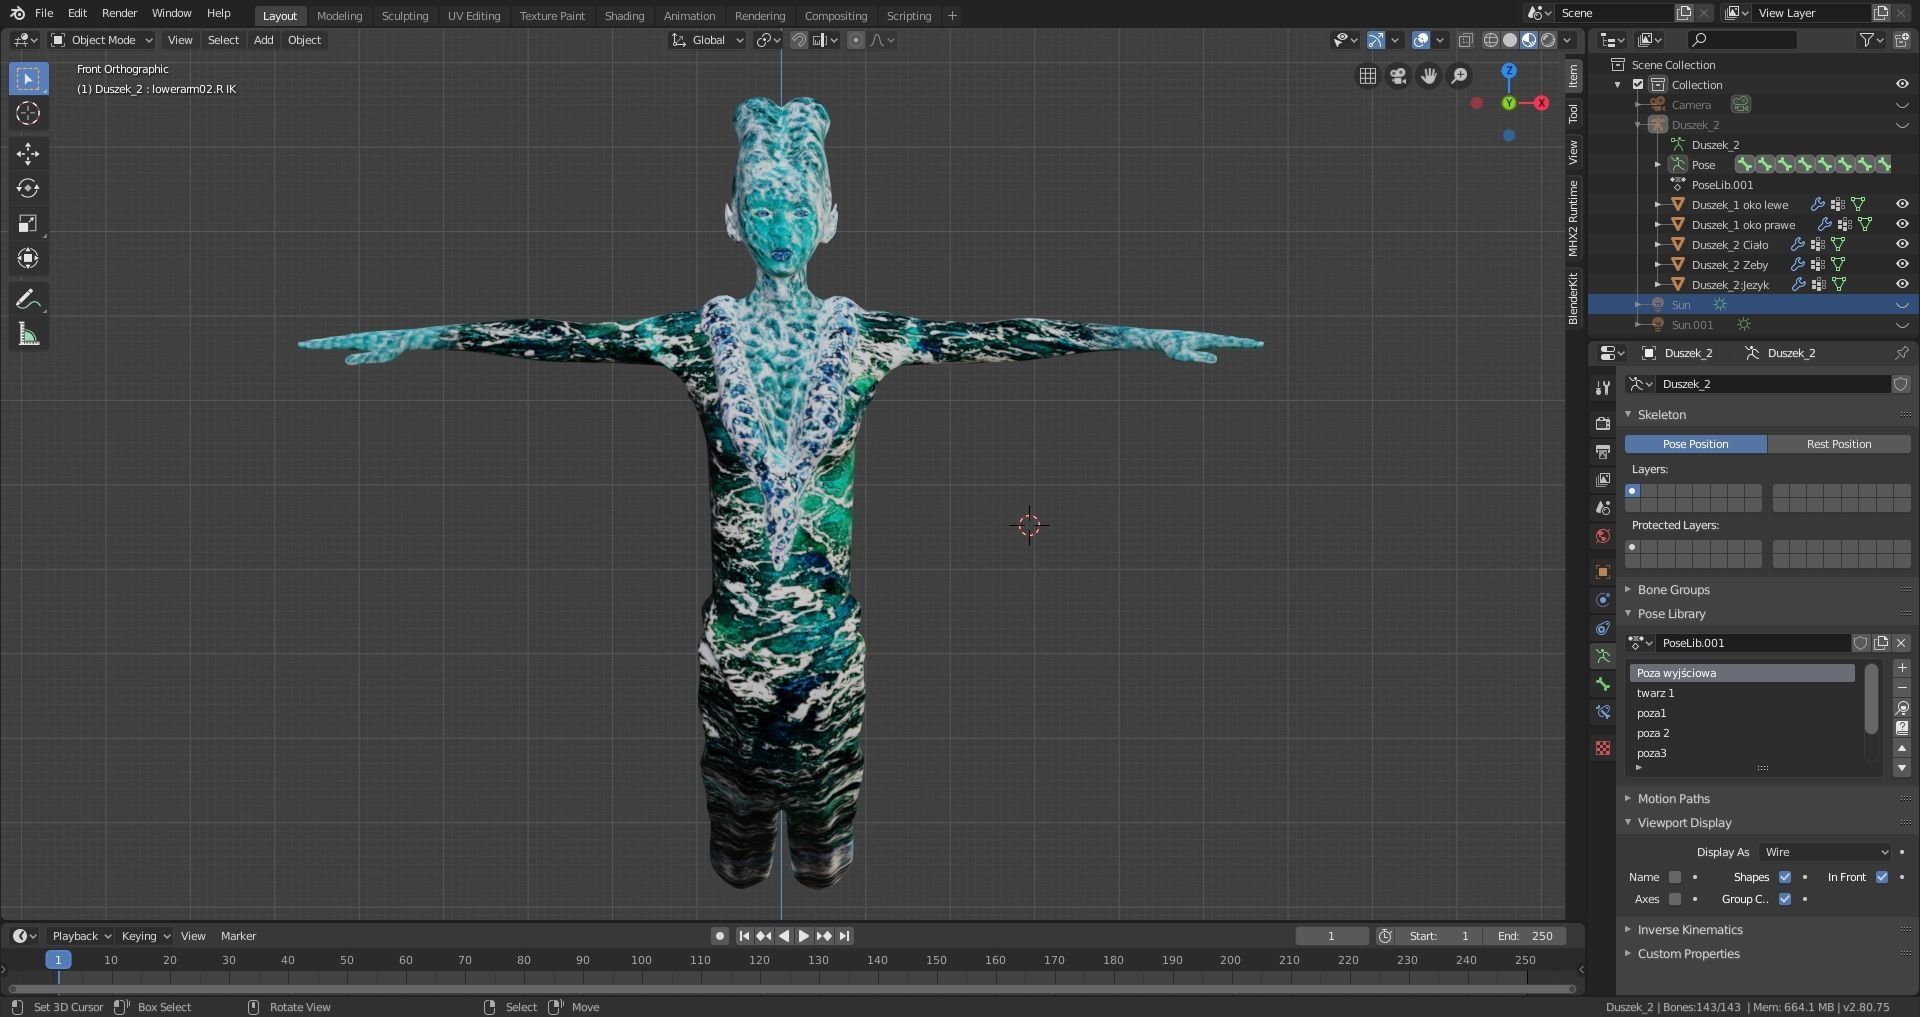The image size is (1920, 1017).
Task: Toggle Collection visibility eye
Action: click(1902, 85)
